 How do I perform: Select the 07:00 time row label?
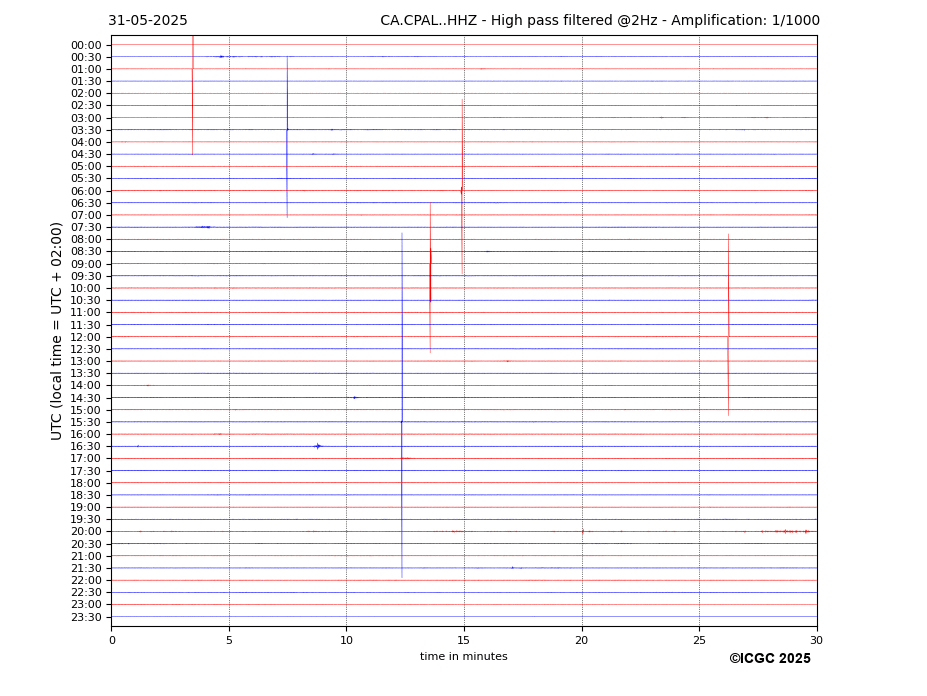[86, 215]
